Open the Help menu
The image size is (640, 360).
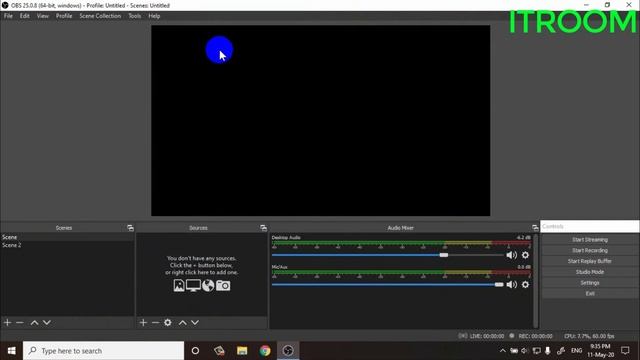tap(154, 16)
